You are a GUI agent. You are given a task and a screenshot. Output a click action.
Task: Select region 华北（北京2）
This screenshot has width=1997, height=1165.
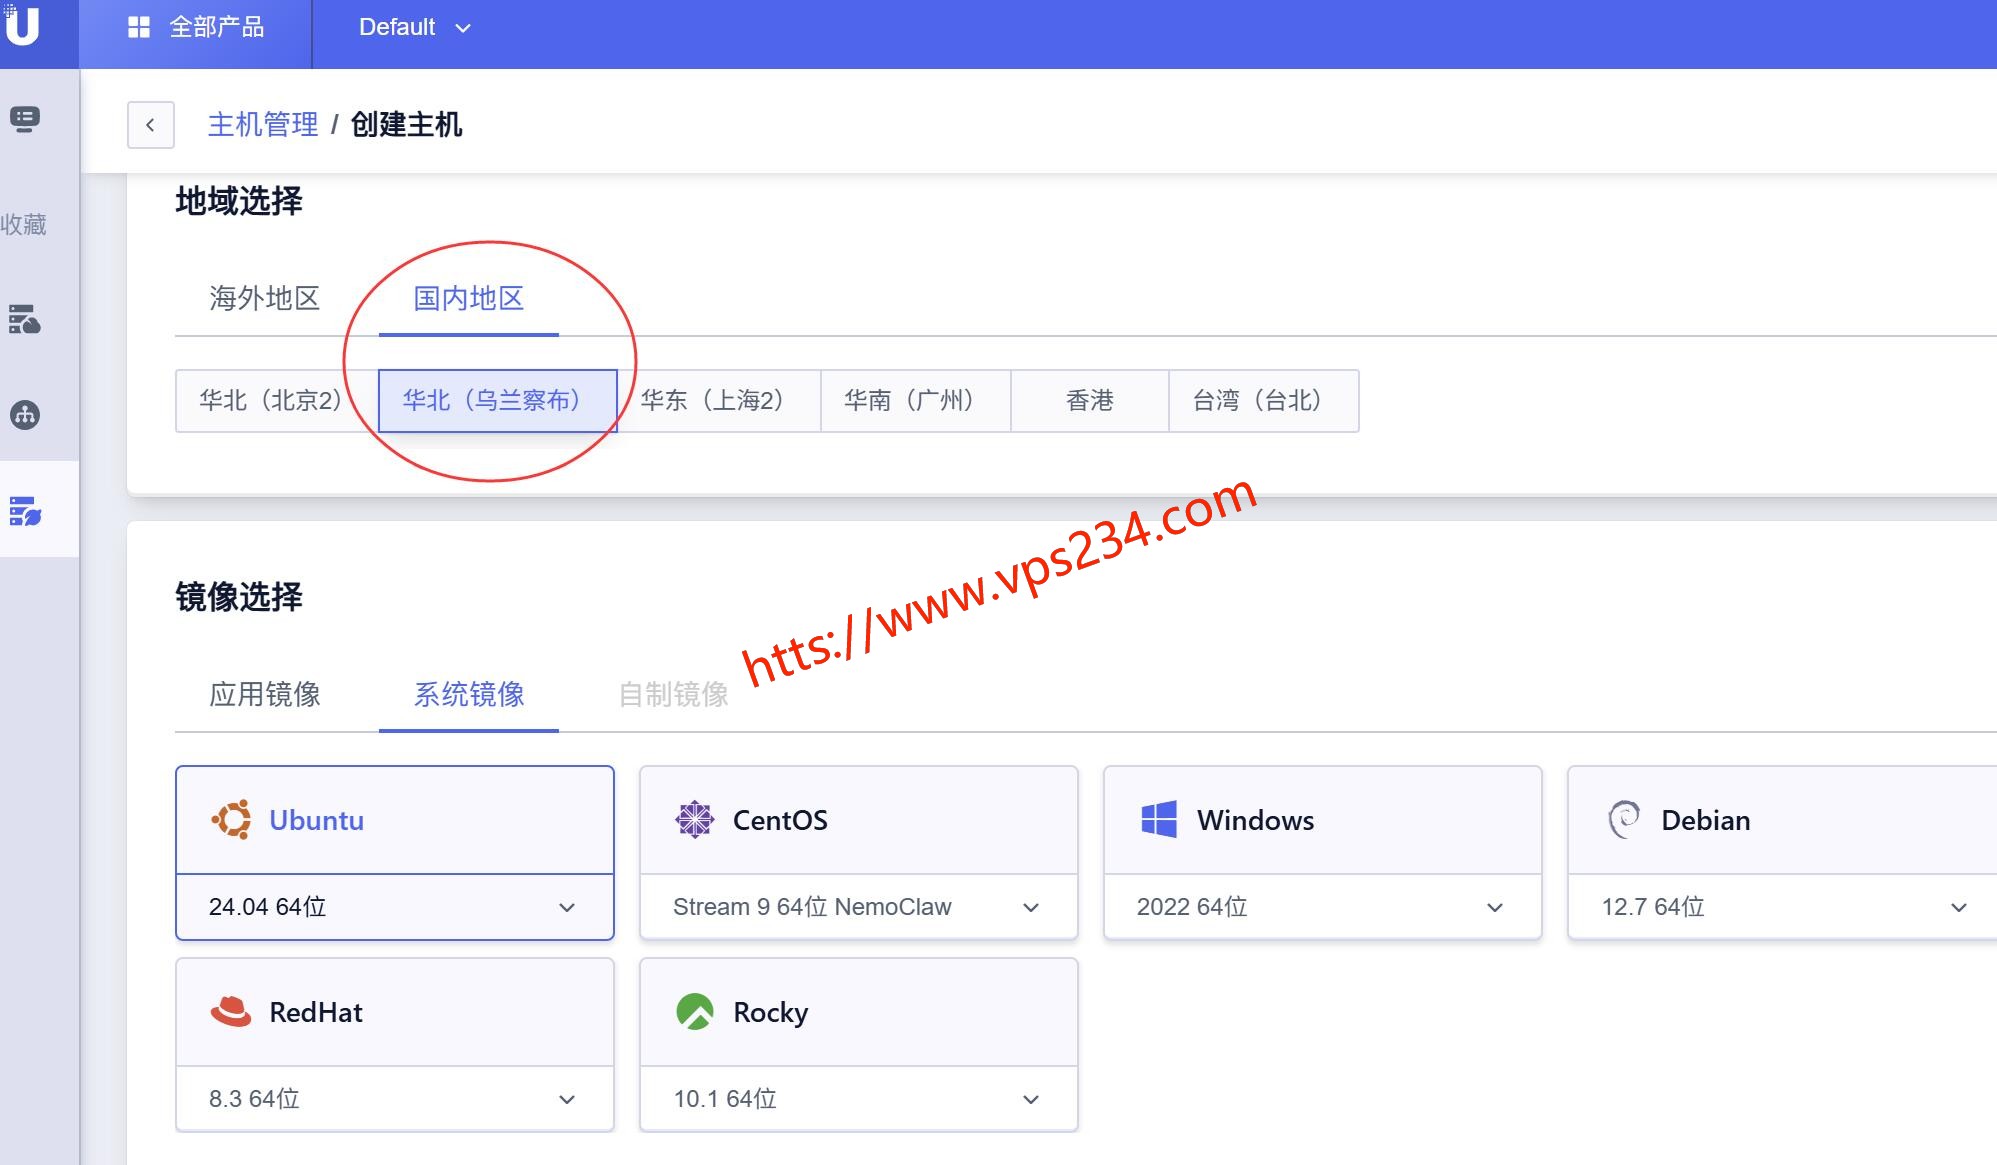click(x=276, y=401)
